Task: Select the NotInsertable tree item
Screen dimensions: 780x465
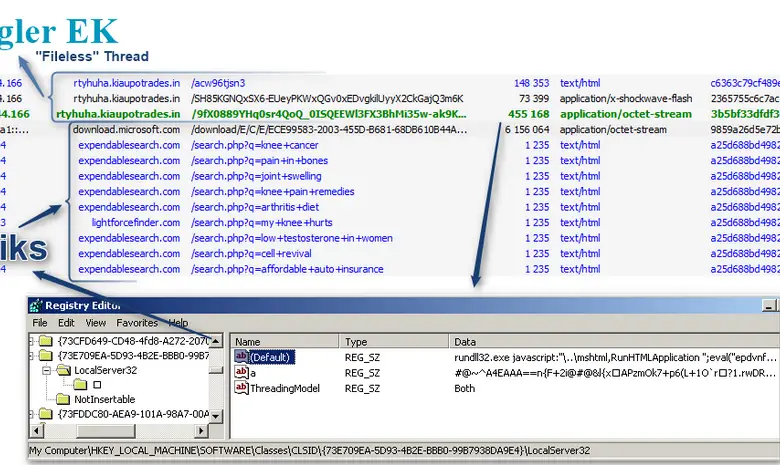Action: [x=104, y=399]
